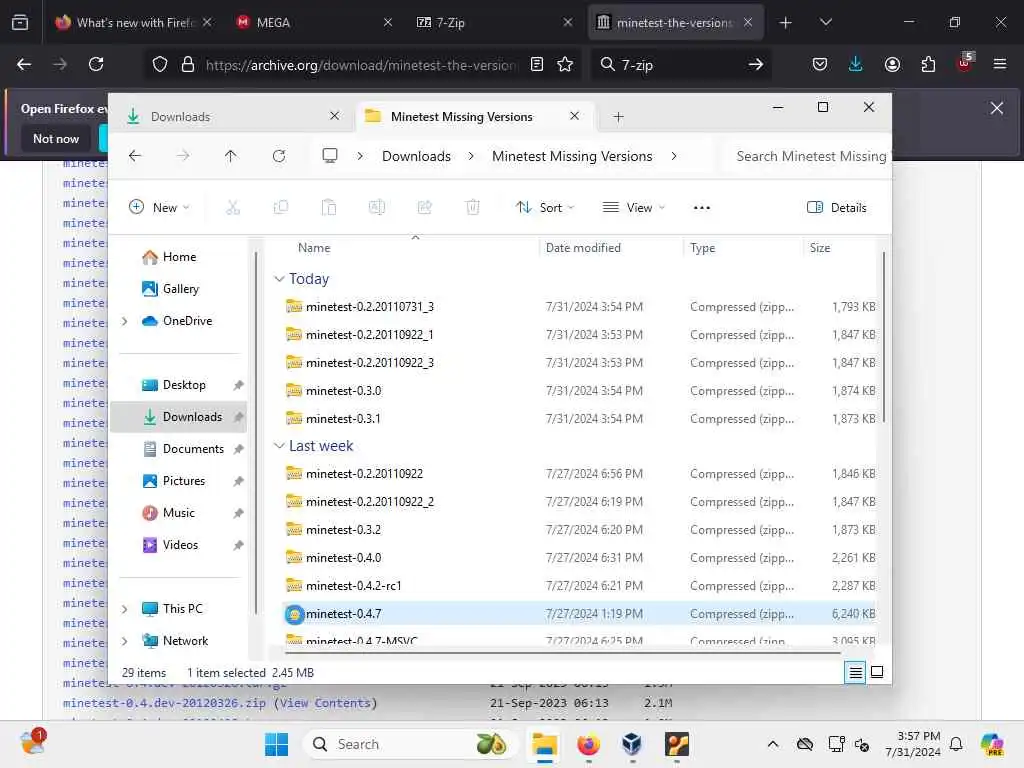Expand This PC in navigation pane
Viewport: 1024px width, 768px height.
tap(125, 609)
